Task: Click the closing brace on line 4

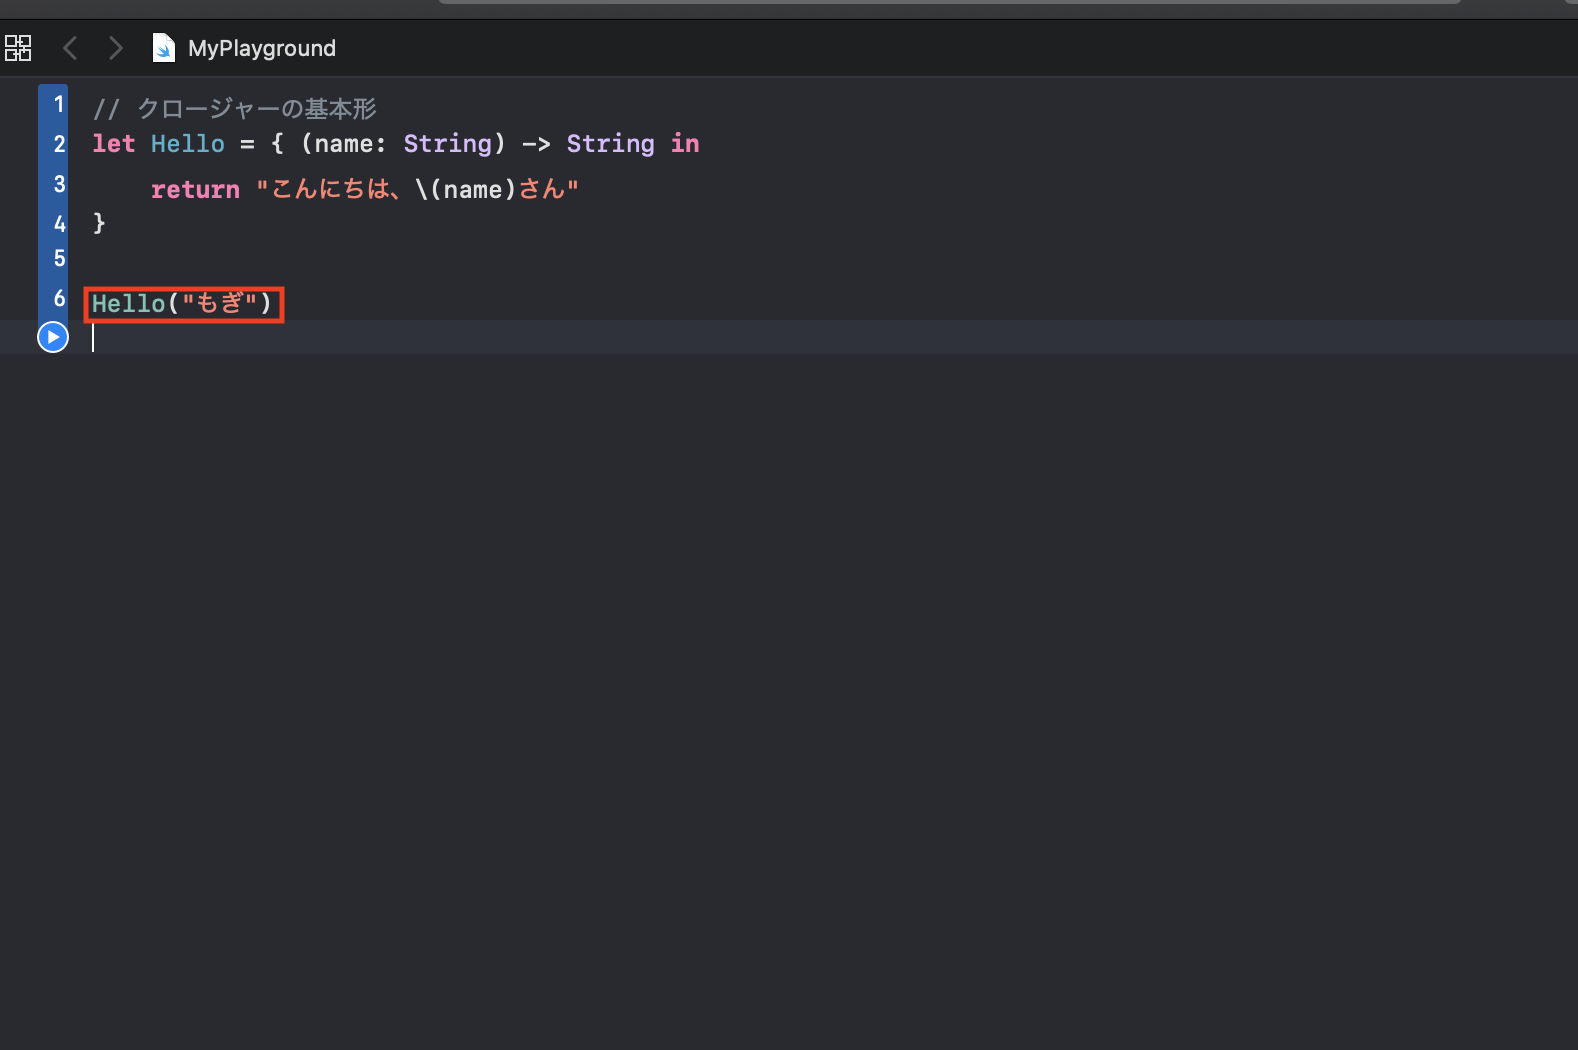Action: pyautogui.click(x=99, y=223)
